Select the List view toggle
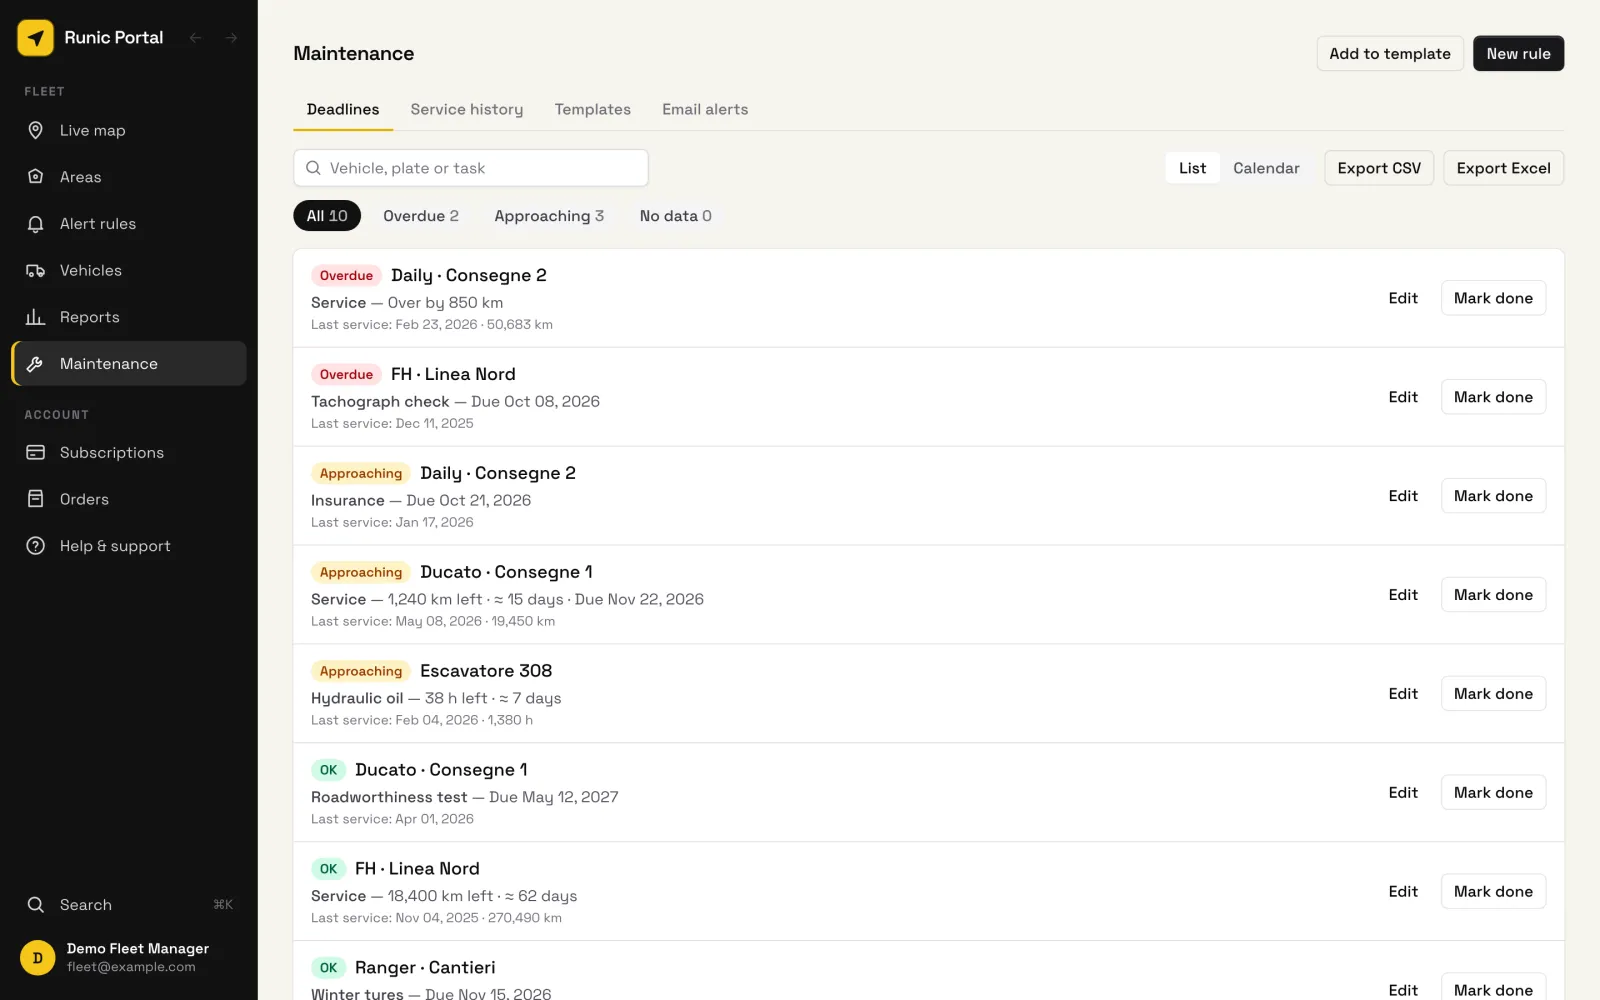Viewport: 1600px width, 1000px height. pos(1192,168)
